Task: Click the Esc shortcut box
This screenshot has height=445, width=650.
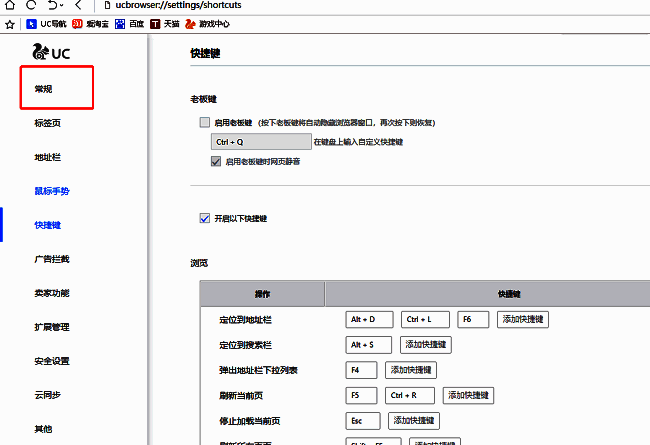Action: pos(363,421)
